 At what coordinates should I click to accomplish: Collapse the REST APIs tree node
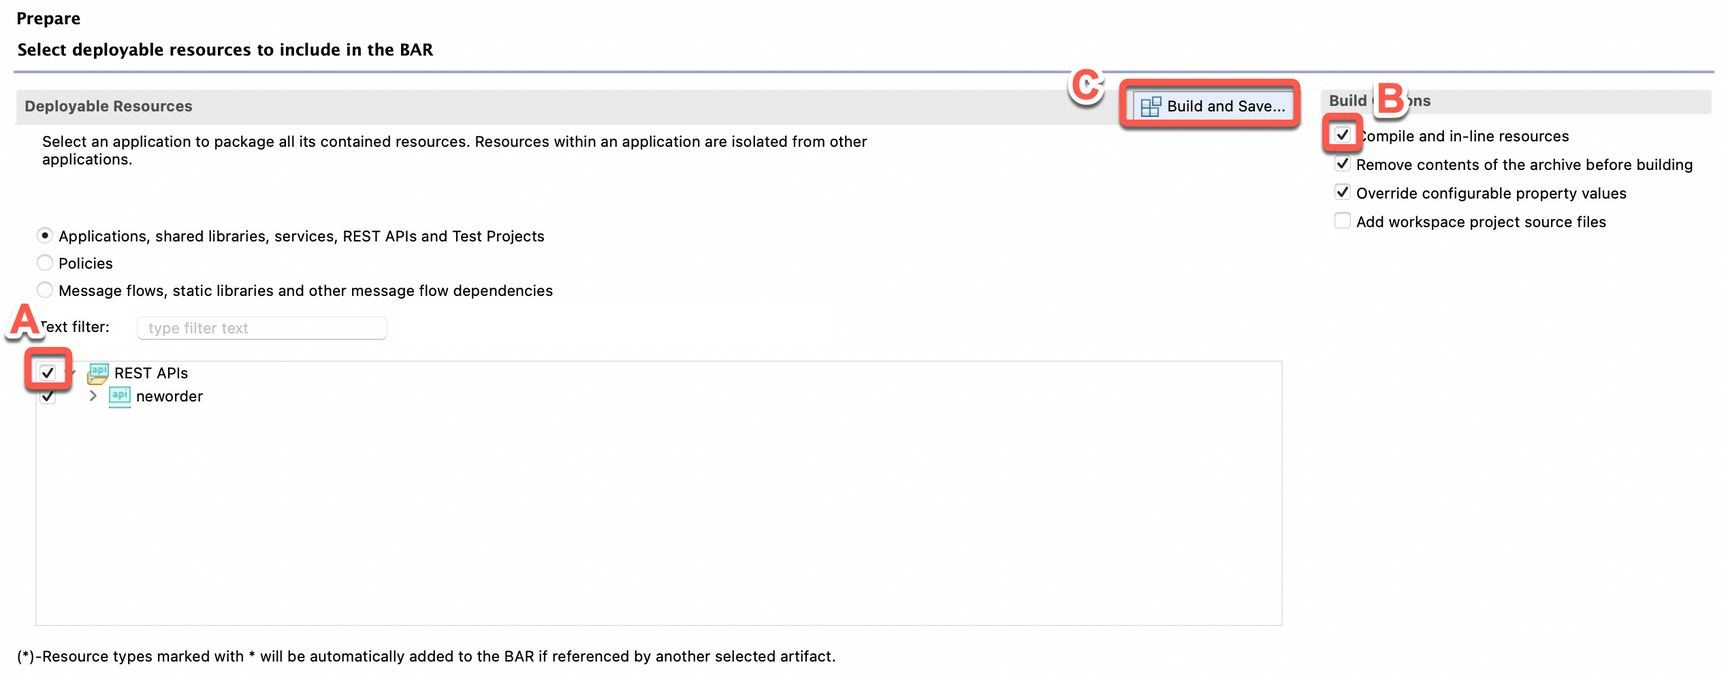pyautogui.click(x=72, y=373)
